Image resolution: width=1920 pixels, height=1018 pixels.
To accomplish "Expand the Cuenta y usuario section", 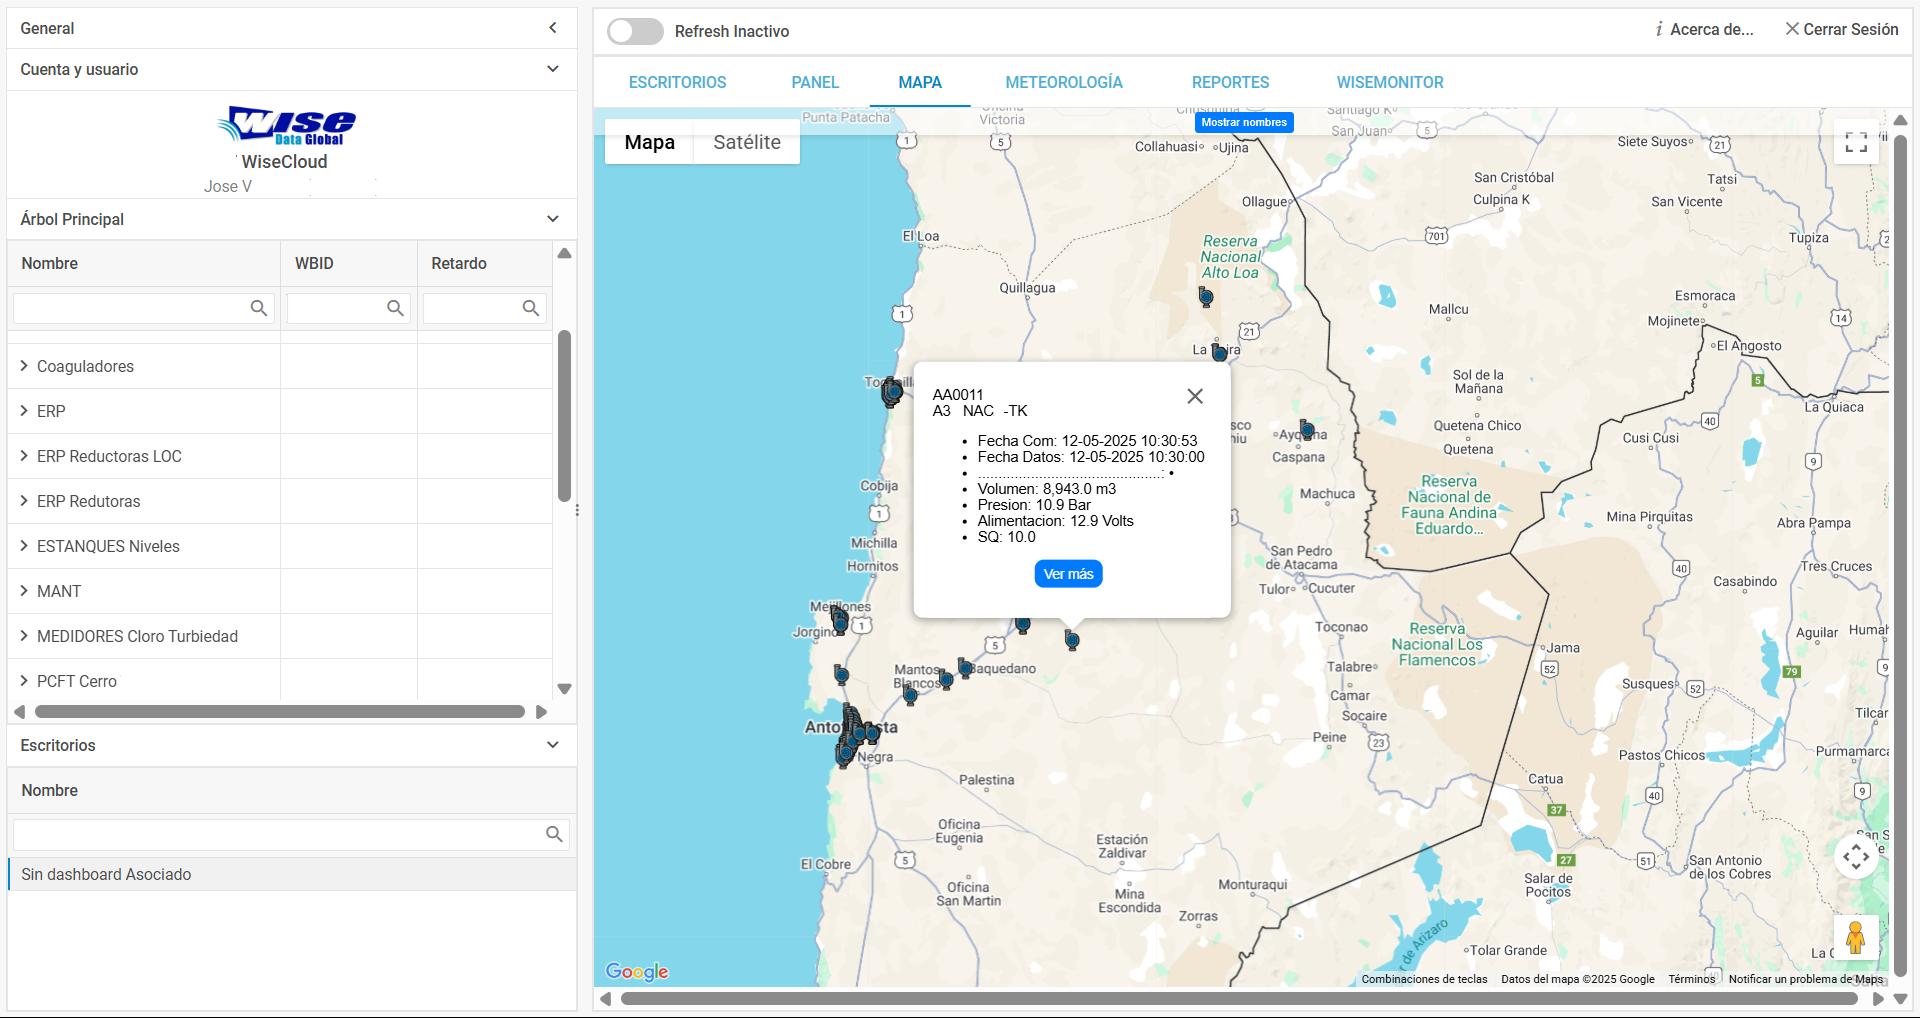I will point(553,69).
